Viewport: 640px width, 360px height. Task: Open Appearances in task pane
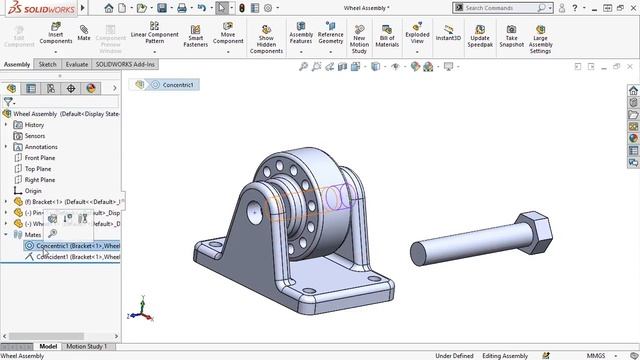point(633,138)
